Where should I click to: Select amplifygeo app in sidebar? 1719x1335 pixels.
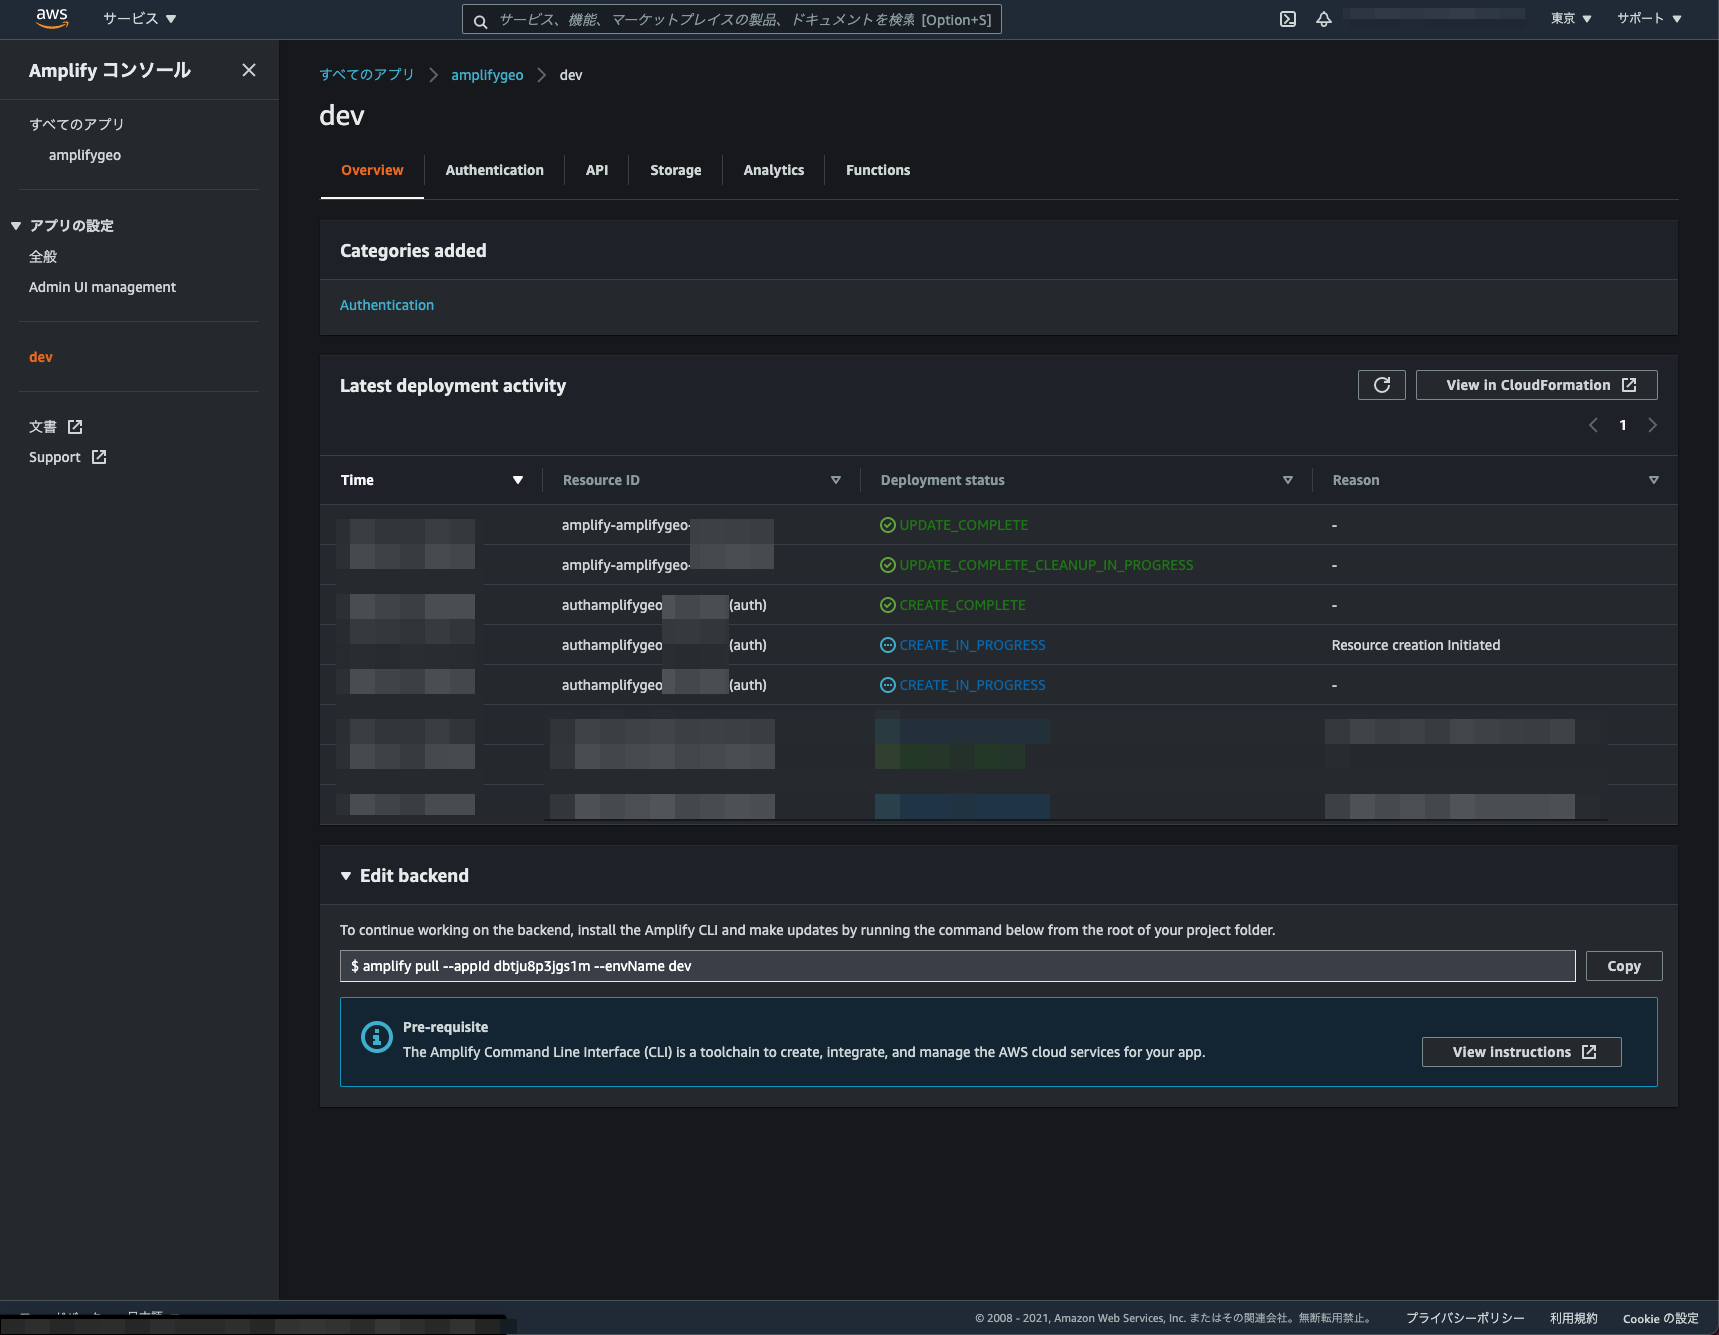pos(85,155)
